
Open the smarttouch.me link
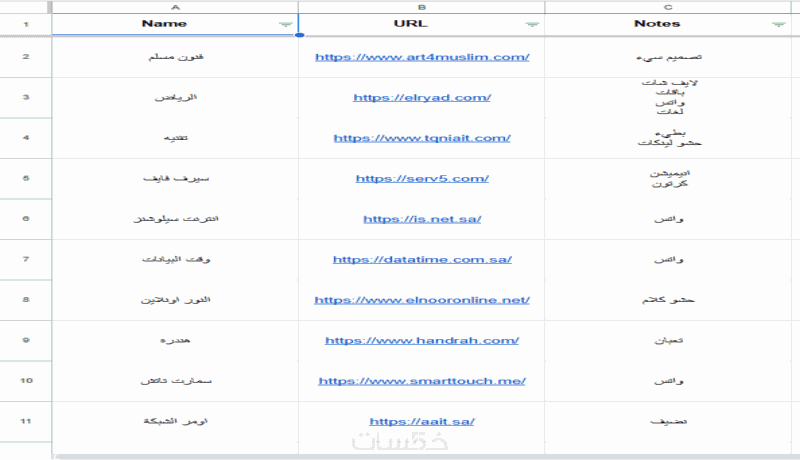(x=422, y=381)
